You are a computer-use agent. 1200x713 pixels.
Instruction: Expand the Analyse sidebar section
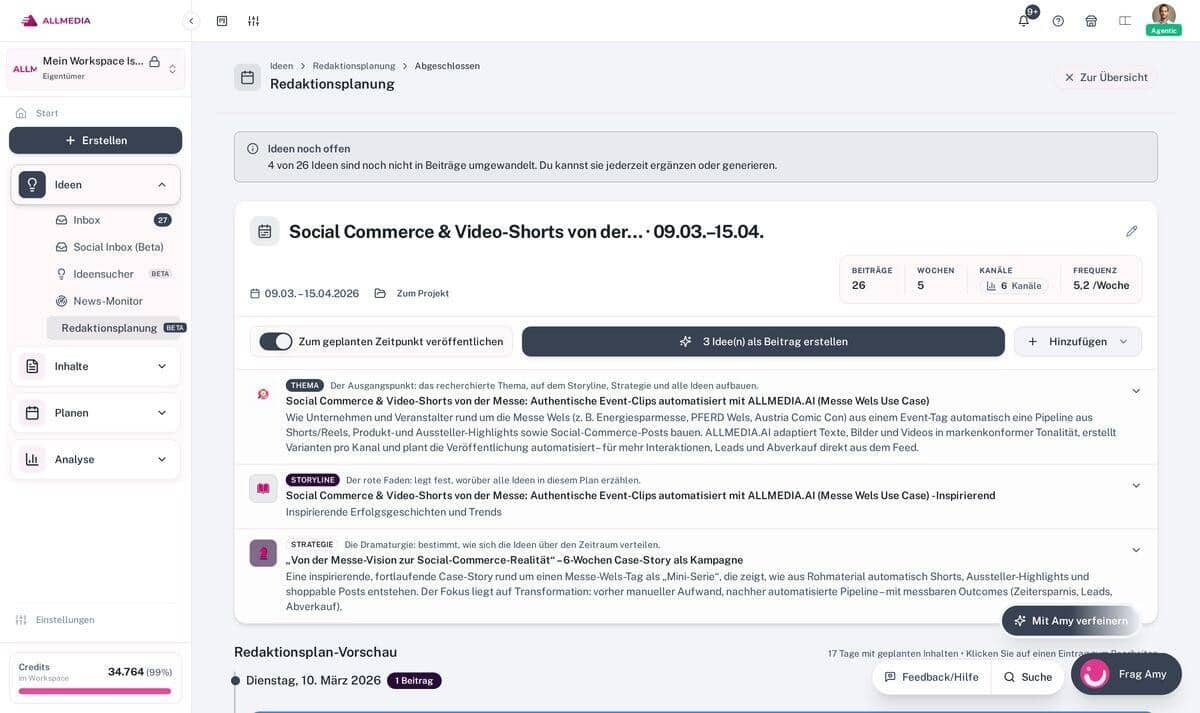[x=96, y=460]
